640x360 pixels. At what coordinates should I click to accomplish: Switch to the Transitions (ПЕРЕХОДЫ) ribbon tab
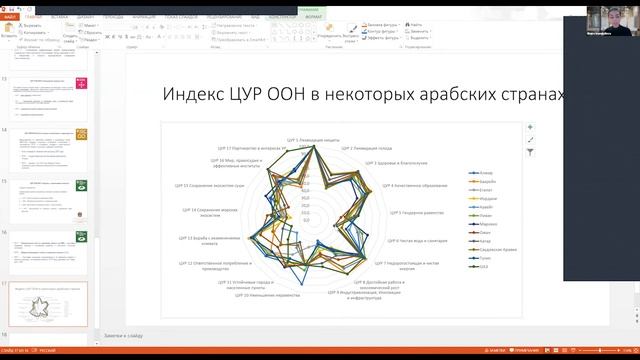(113, 17)
